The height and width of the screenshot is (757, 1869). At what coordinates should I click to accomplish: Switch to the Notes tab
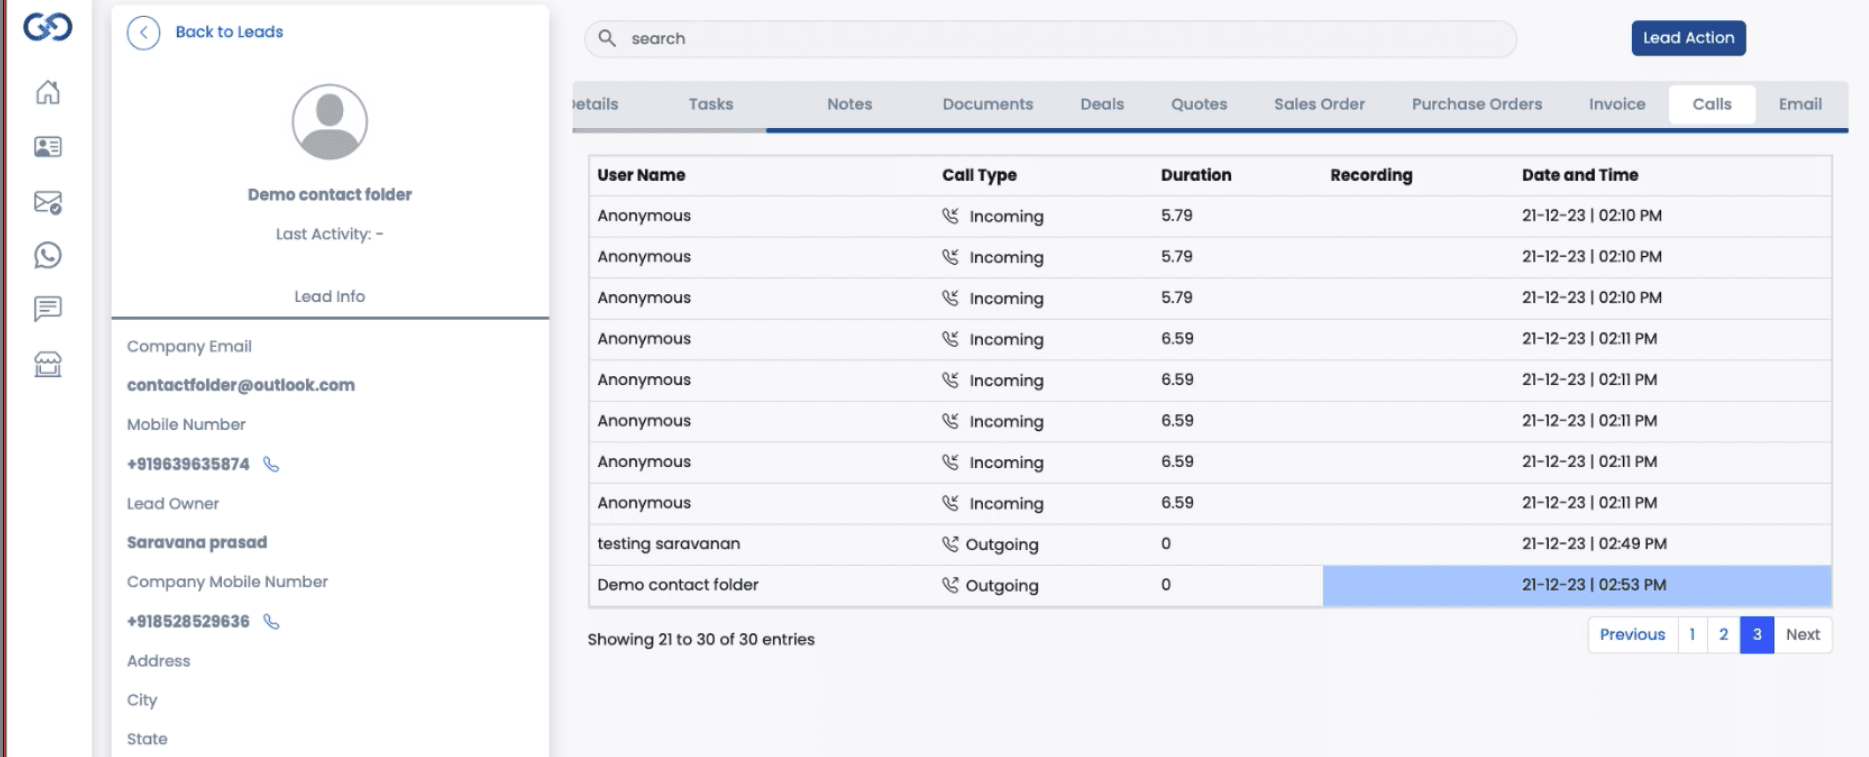(849, 104)
